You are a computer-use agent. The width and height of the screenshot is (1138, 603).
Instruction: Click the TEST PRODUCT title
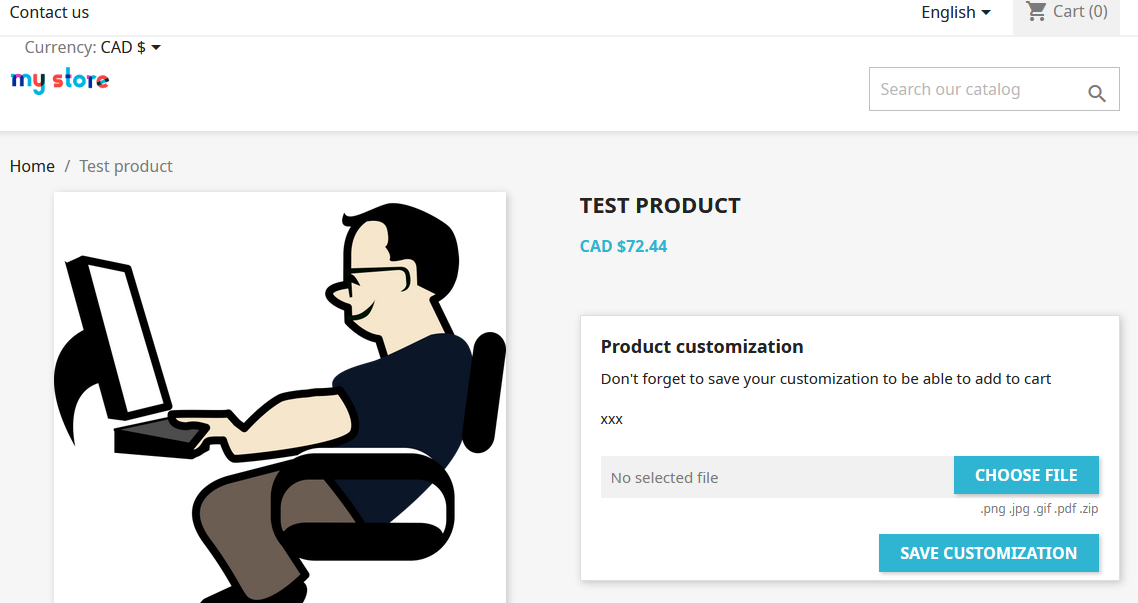660,206
